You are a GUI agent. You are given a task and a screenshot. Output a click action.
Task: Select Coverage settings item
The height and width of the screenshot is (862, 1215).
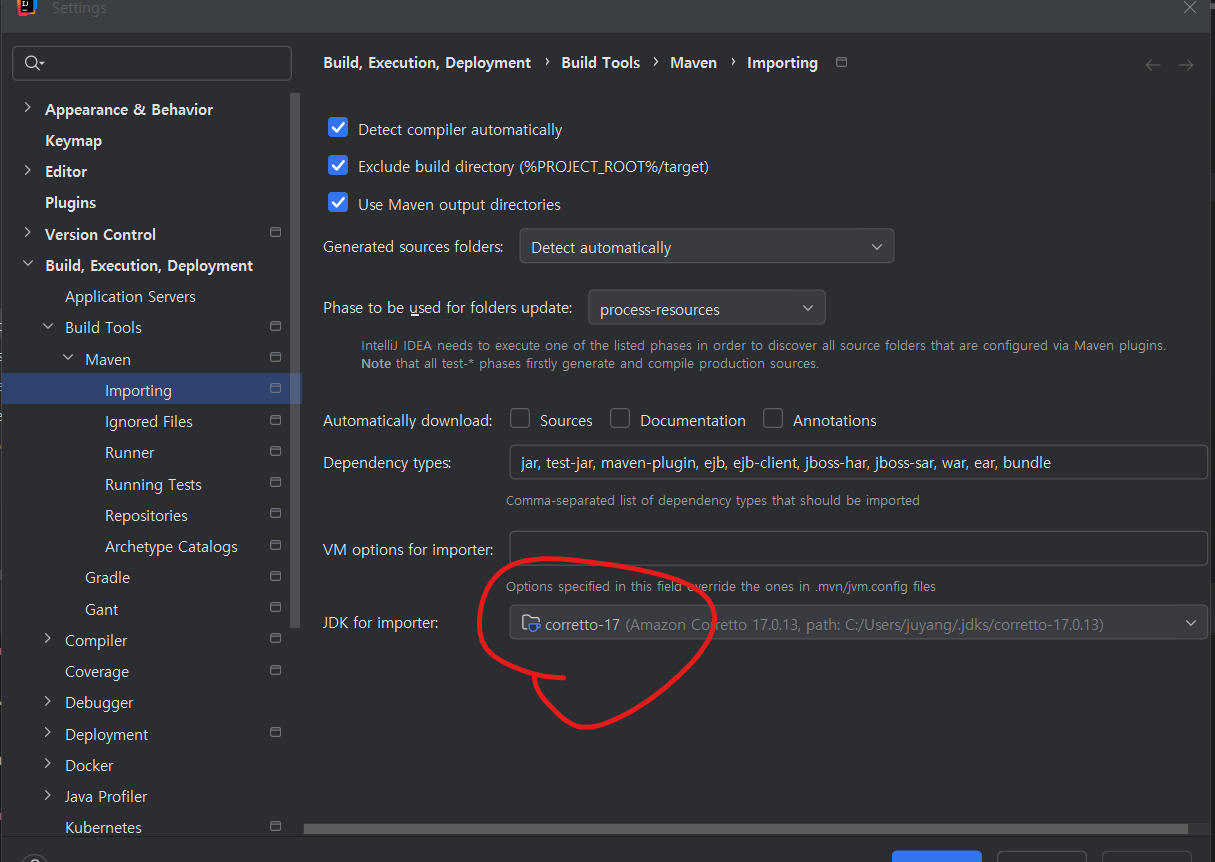click(97, 672)
